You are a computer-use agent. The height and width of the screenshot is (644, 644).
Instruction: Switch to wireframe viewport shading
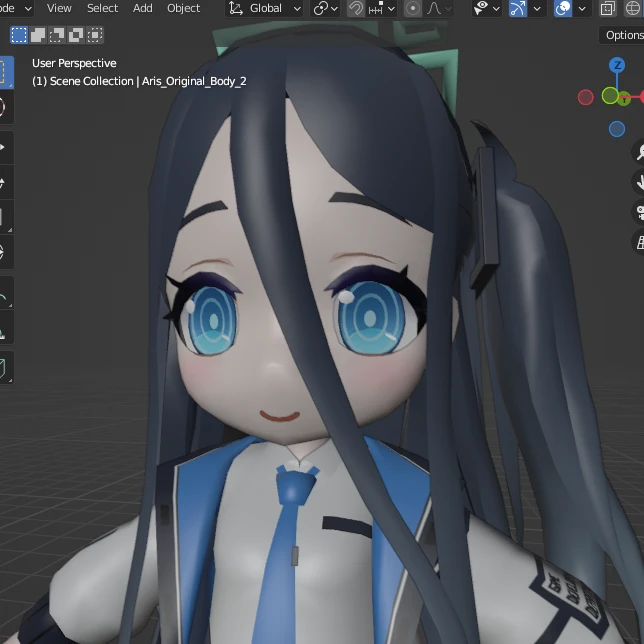[633, 8]
